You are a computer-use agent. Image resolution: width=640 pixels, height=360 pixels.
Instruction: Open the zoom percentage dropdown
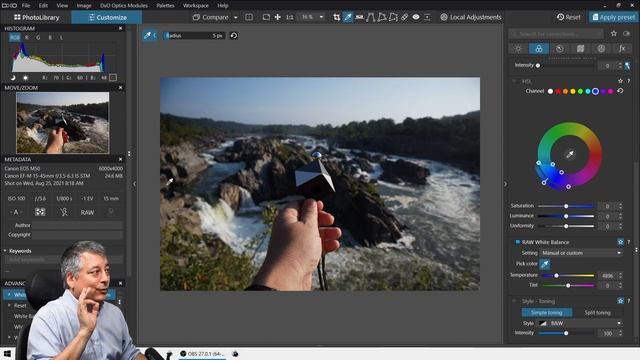[x=321, y=17]
